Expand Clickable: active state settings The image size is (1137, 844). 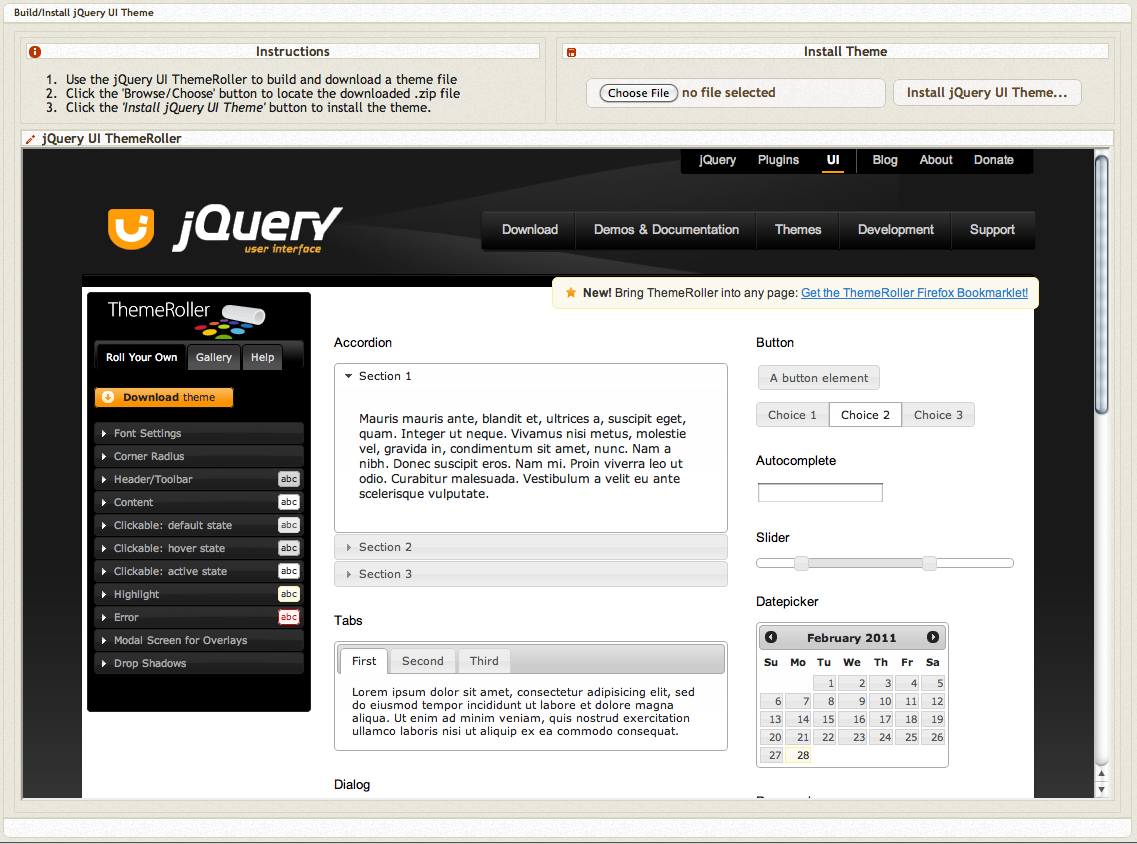point(199,571)
